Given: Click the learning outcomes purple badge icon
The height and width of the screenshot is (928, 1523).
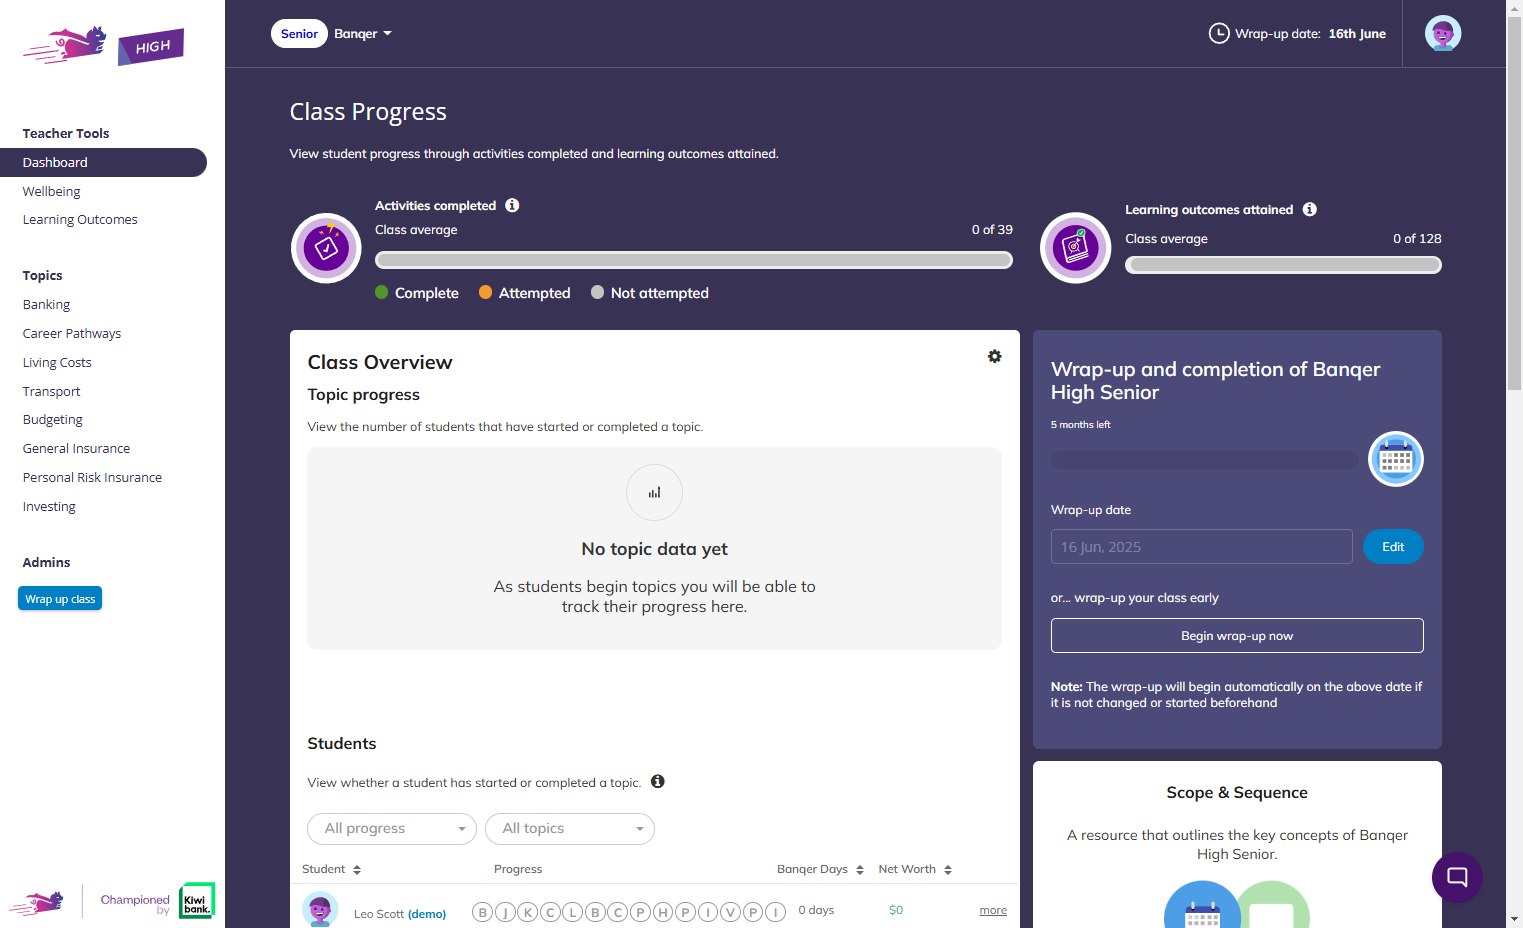Looking at the screenshot, I should (x=1076, y=248).
